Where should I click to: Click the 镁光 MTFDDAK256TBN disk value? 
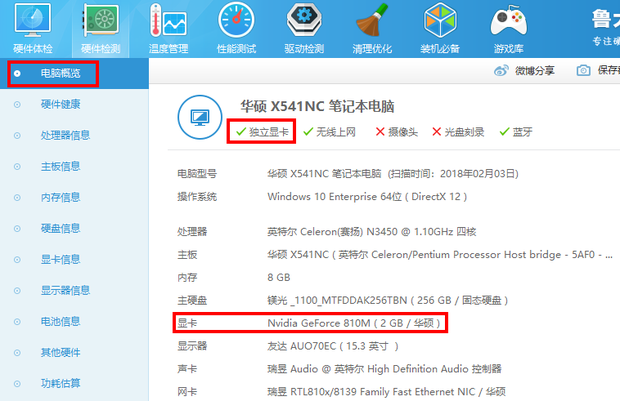(388, 301)
